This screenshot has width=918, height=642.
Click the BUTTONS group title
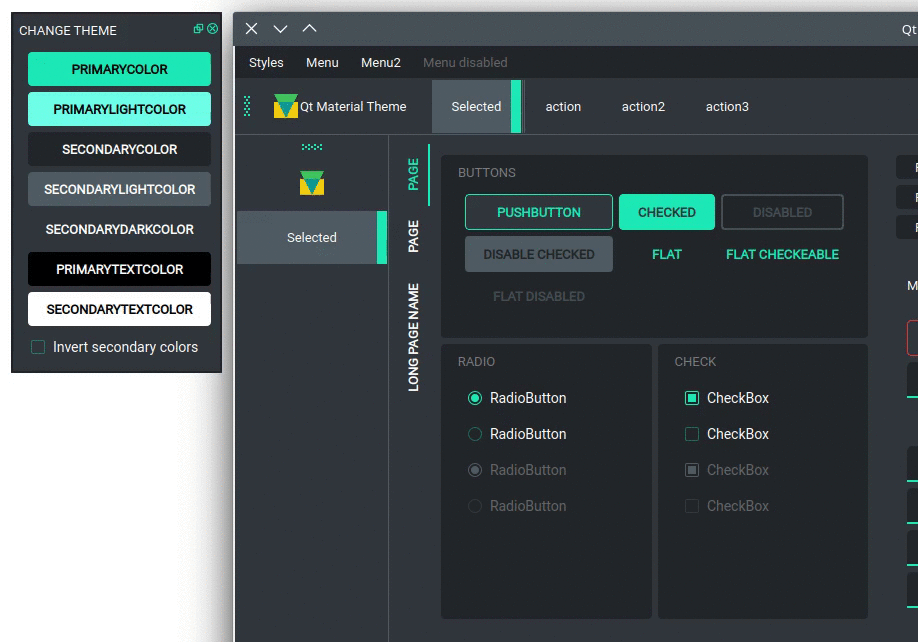tap(487, 173)
